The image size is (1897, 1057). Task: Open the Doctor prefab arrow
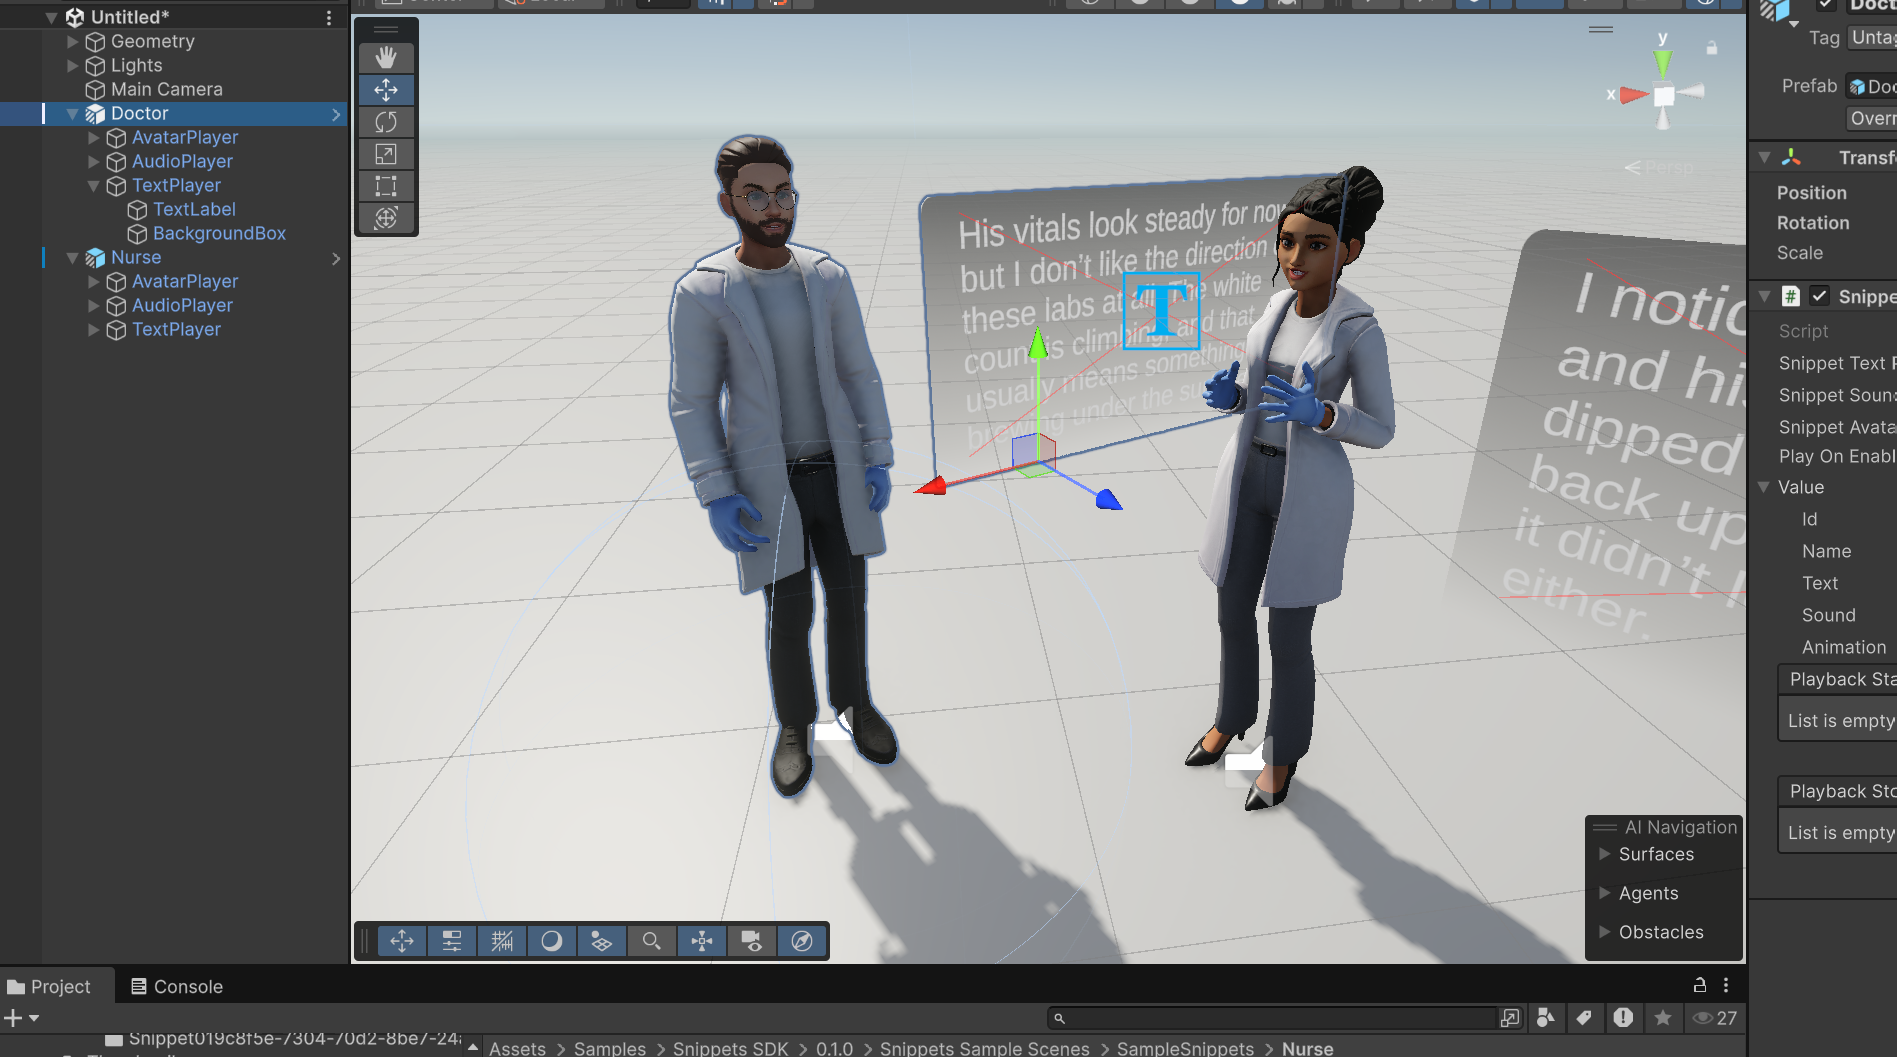(x=336, y=115)
